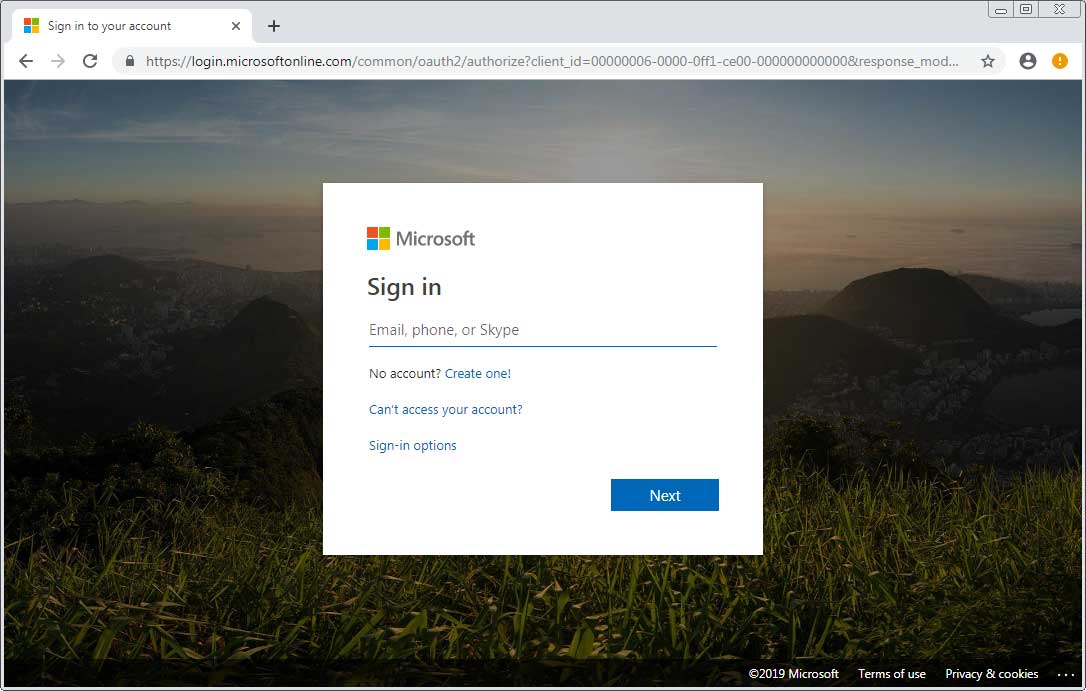Image resolution: width=1086 pixels, height=691 pixels.
Task: Open a new browser tab
Action: 274,26
